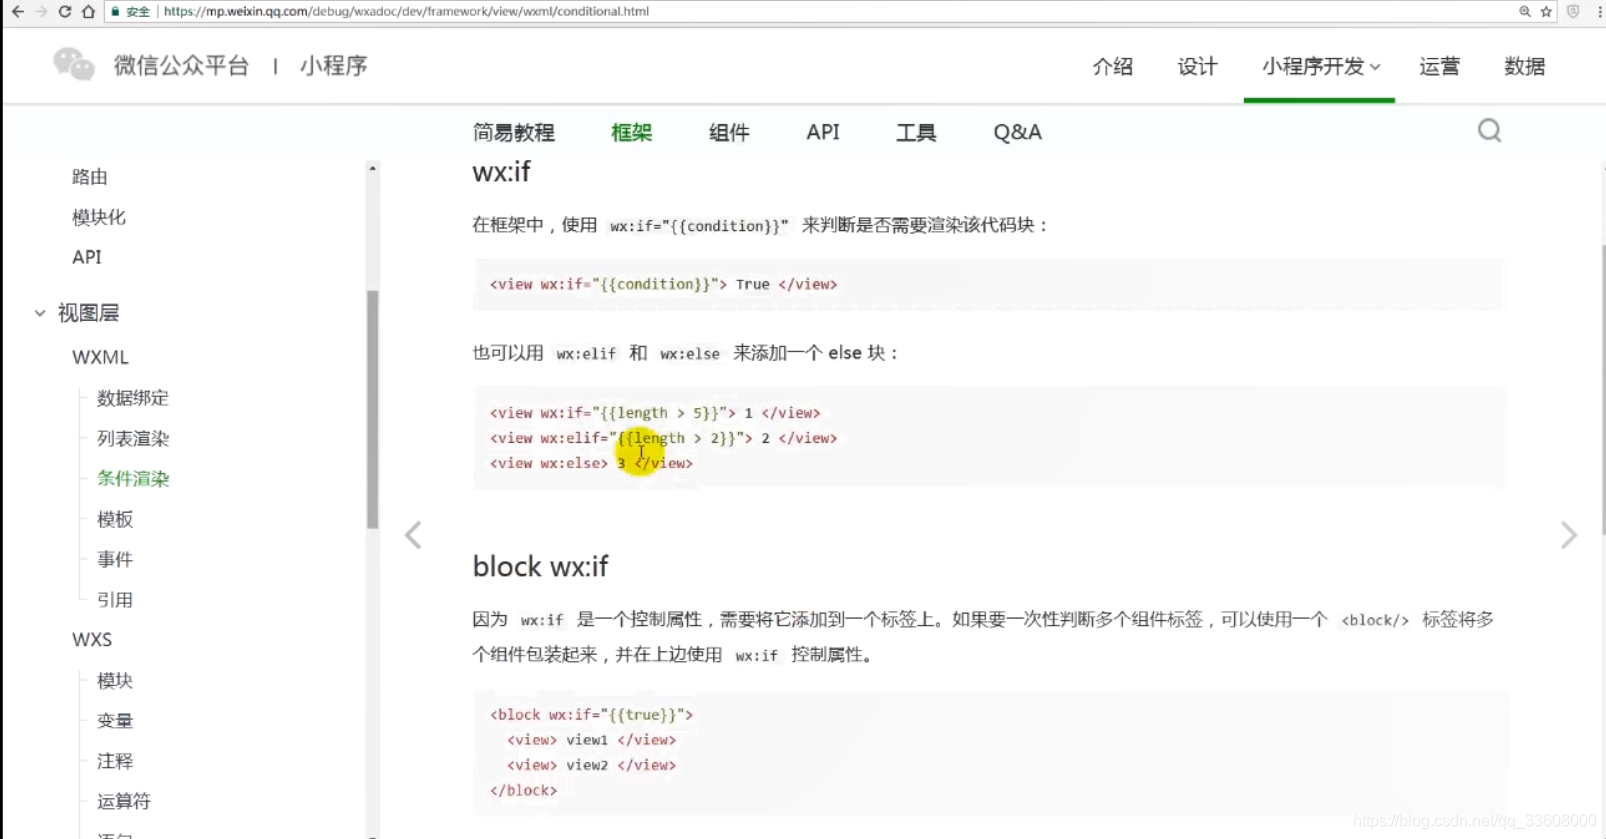This screenshot has width=1606, height=839.
Task: Open the documentation search magnifier
Action: [1489, 131]
